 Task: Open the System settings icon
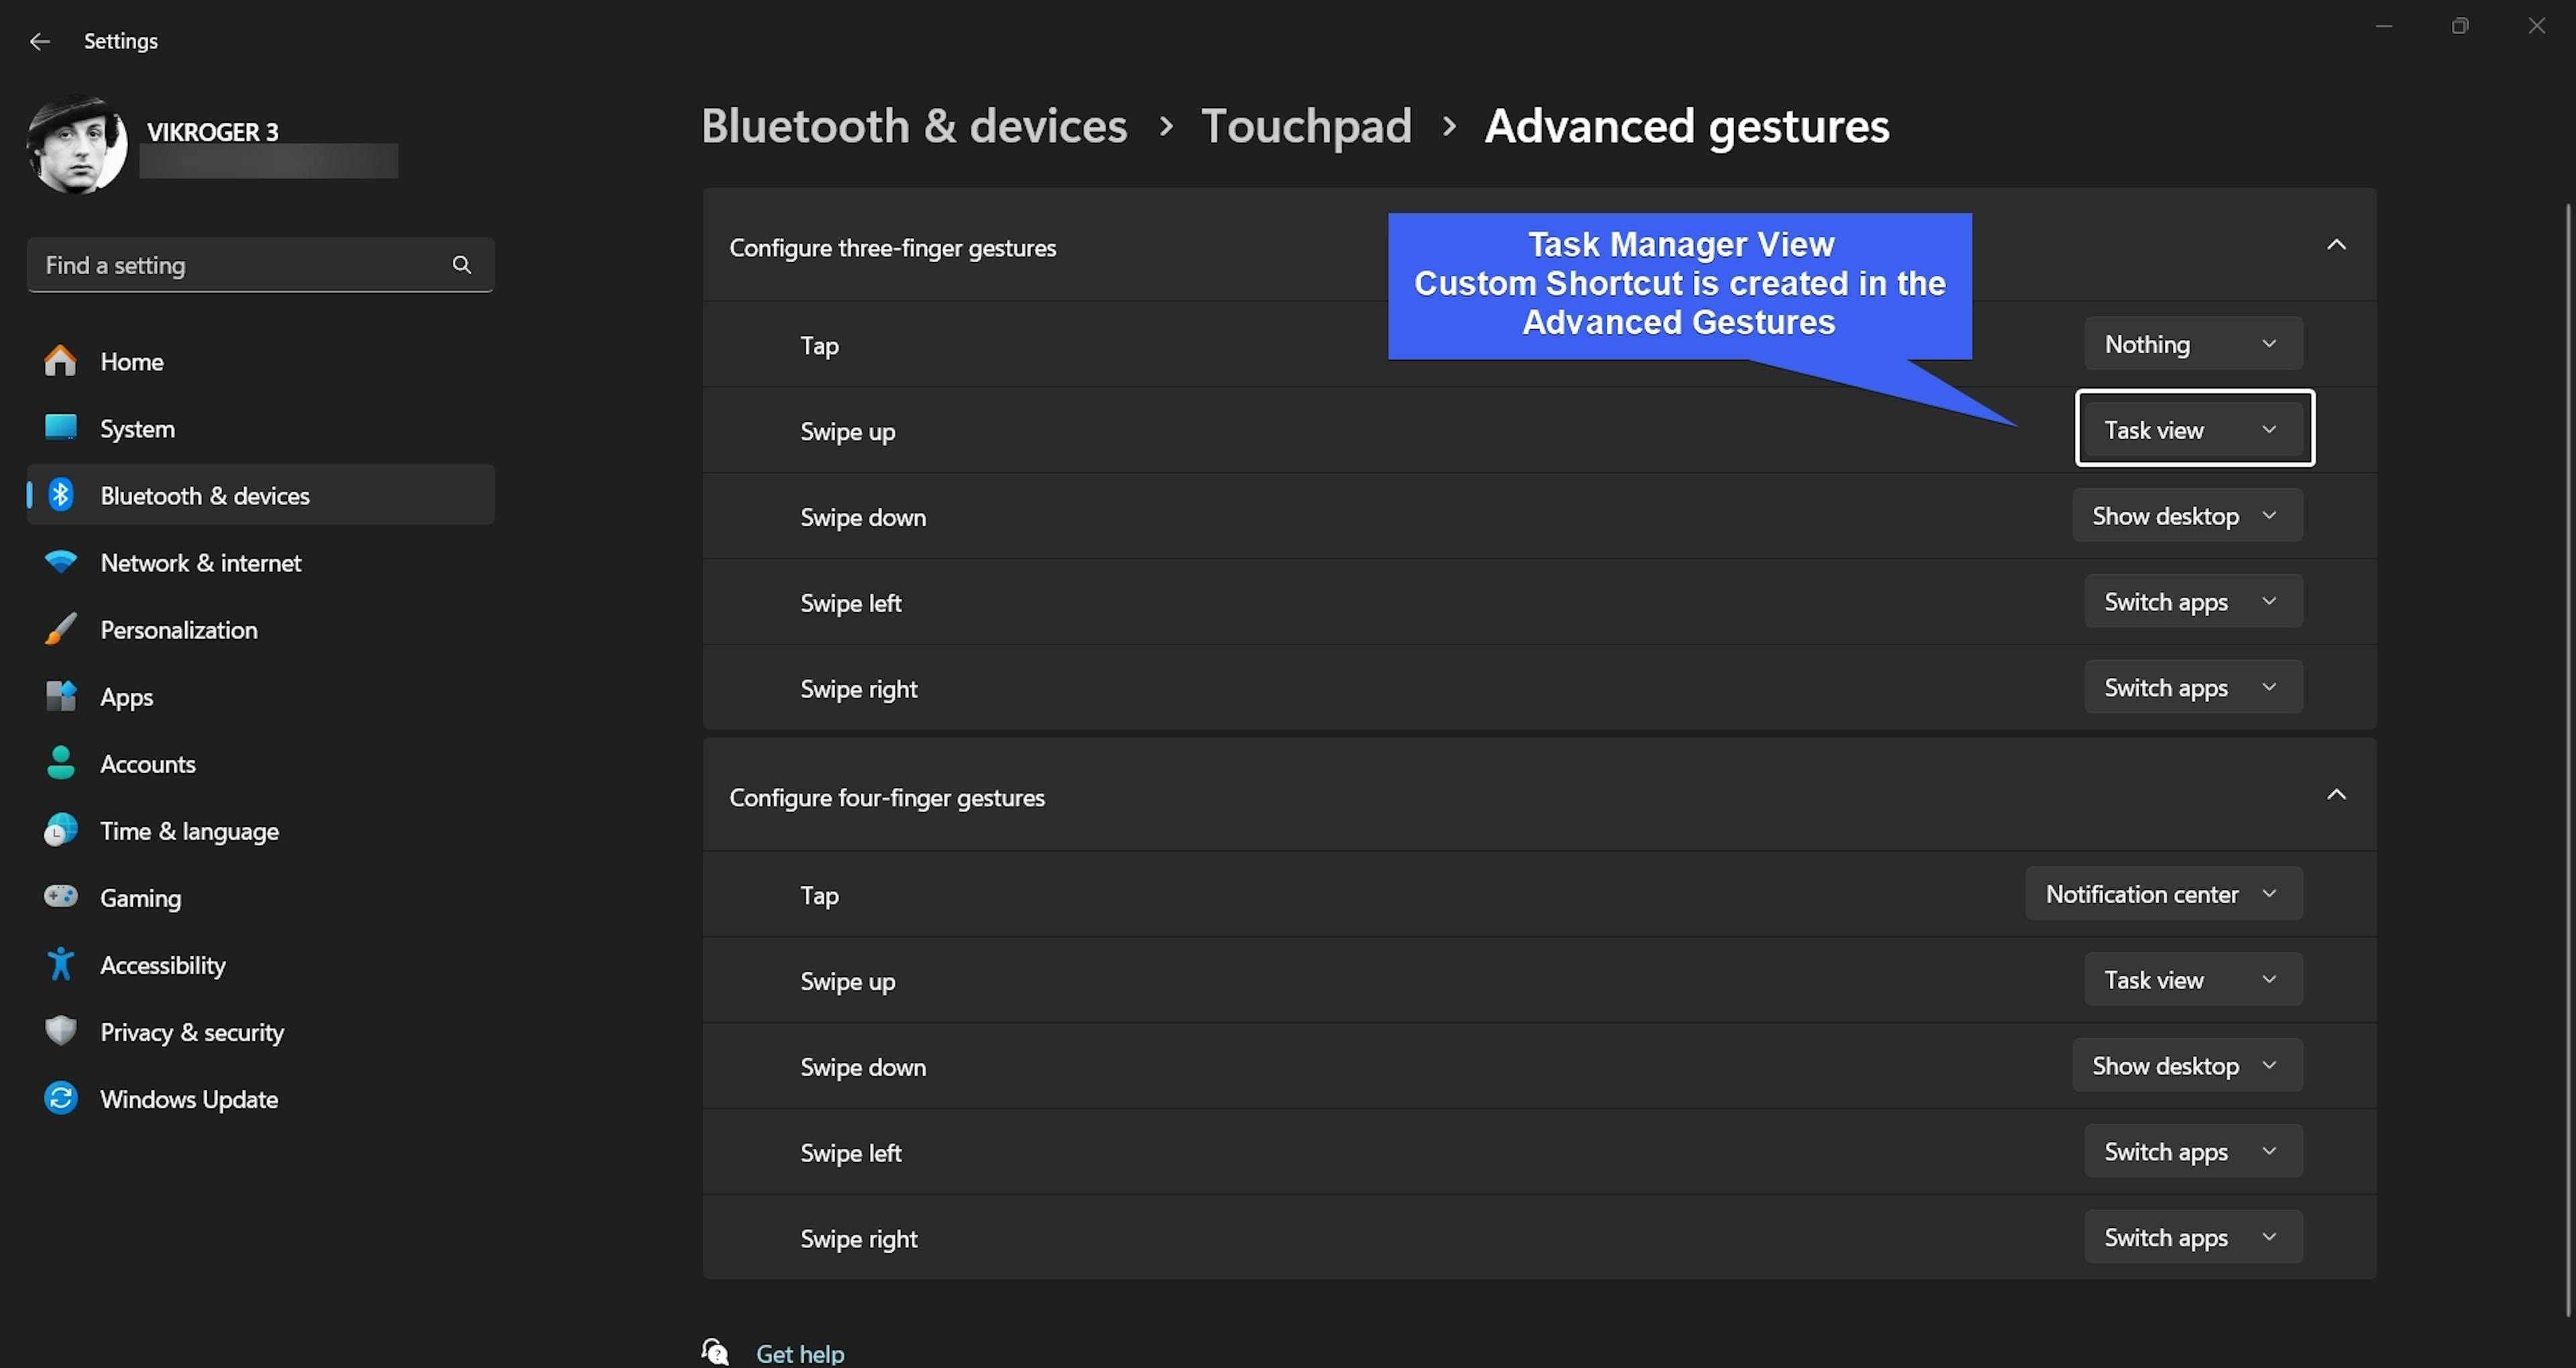tap(60, 428)
